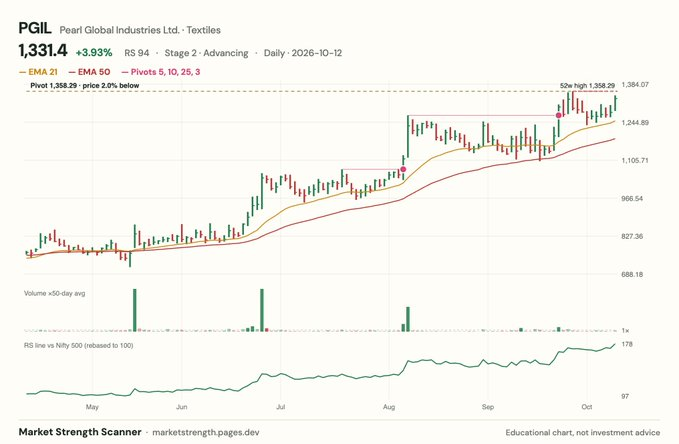Click the RS line vs Nifty 500 panel title
Viewport: 679px width, 444px height.
coord(78,345)
